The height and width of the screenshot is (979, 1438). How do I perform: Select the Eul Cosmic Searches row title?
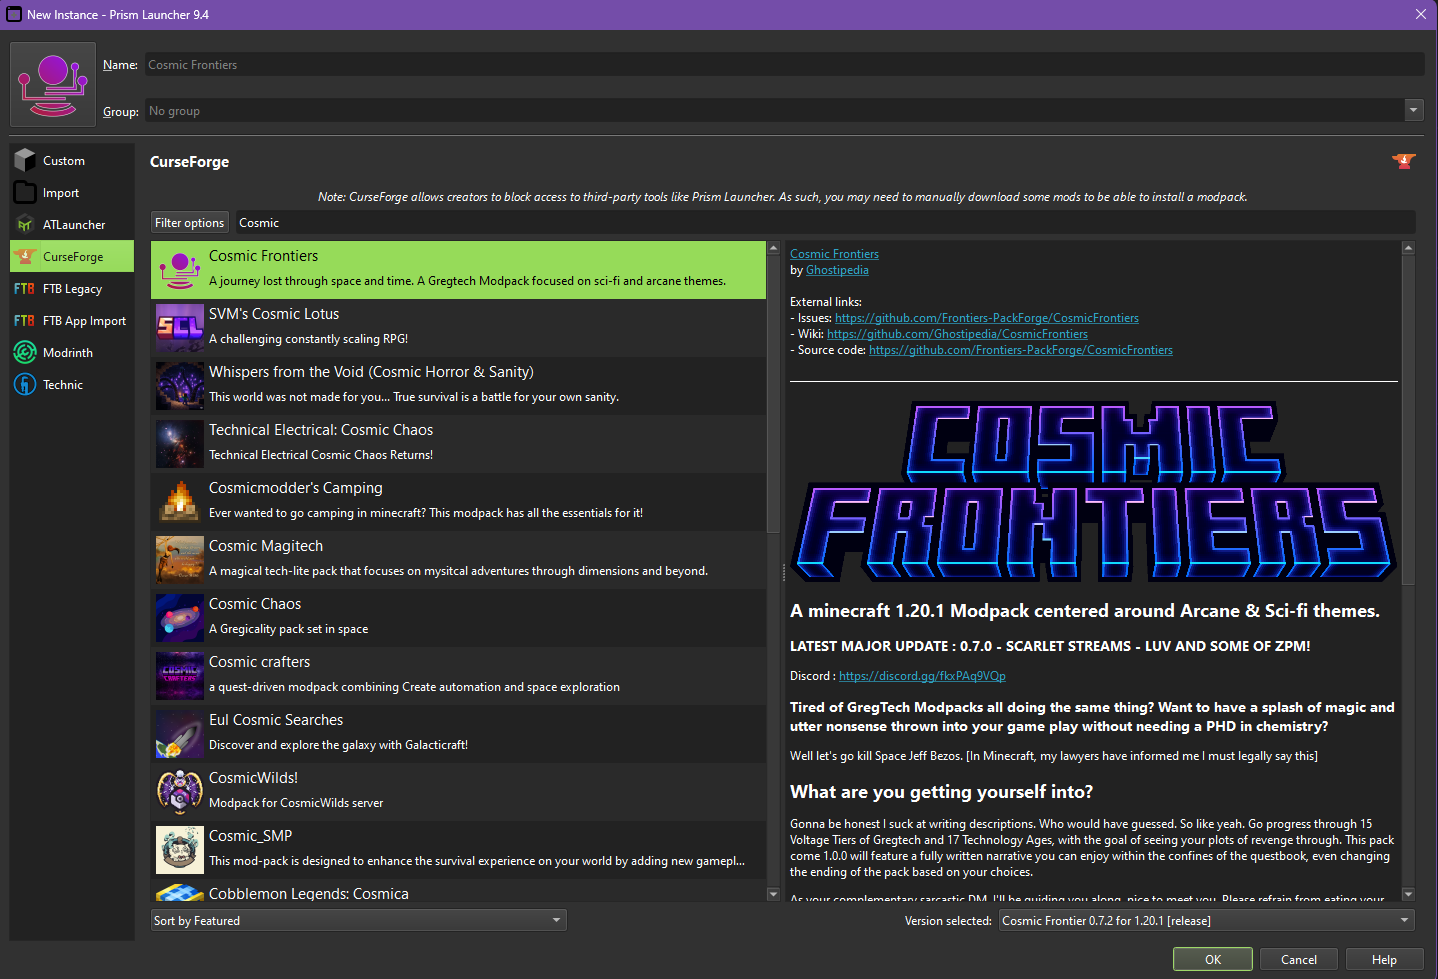pyautogui.click(x=276, y=720)
